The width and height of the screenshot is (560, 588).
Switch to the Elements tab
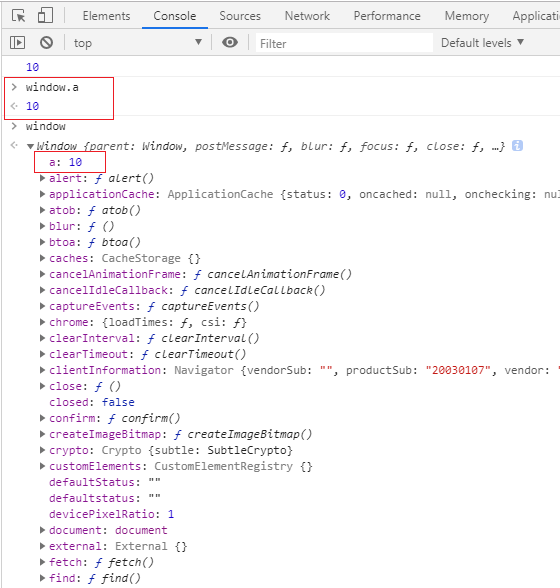click(107, 16)
